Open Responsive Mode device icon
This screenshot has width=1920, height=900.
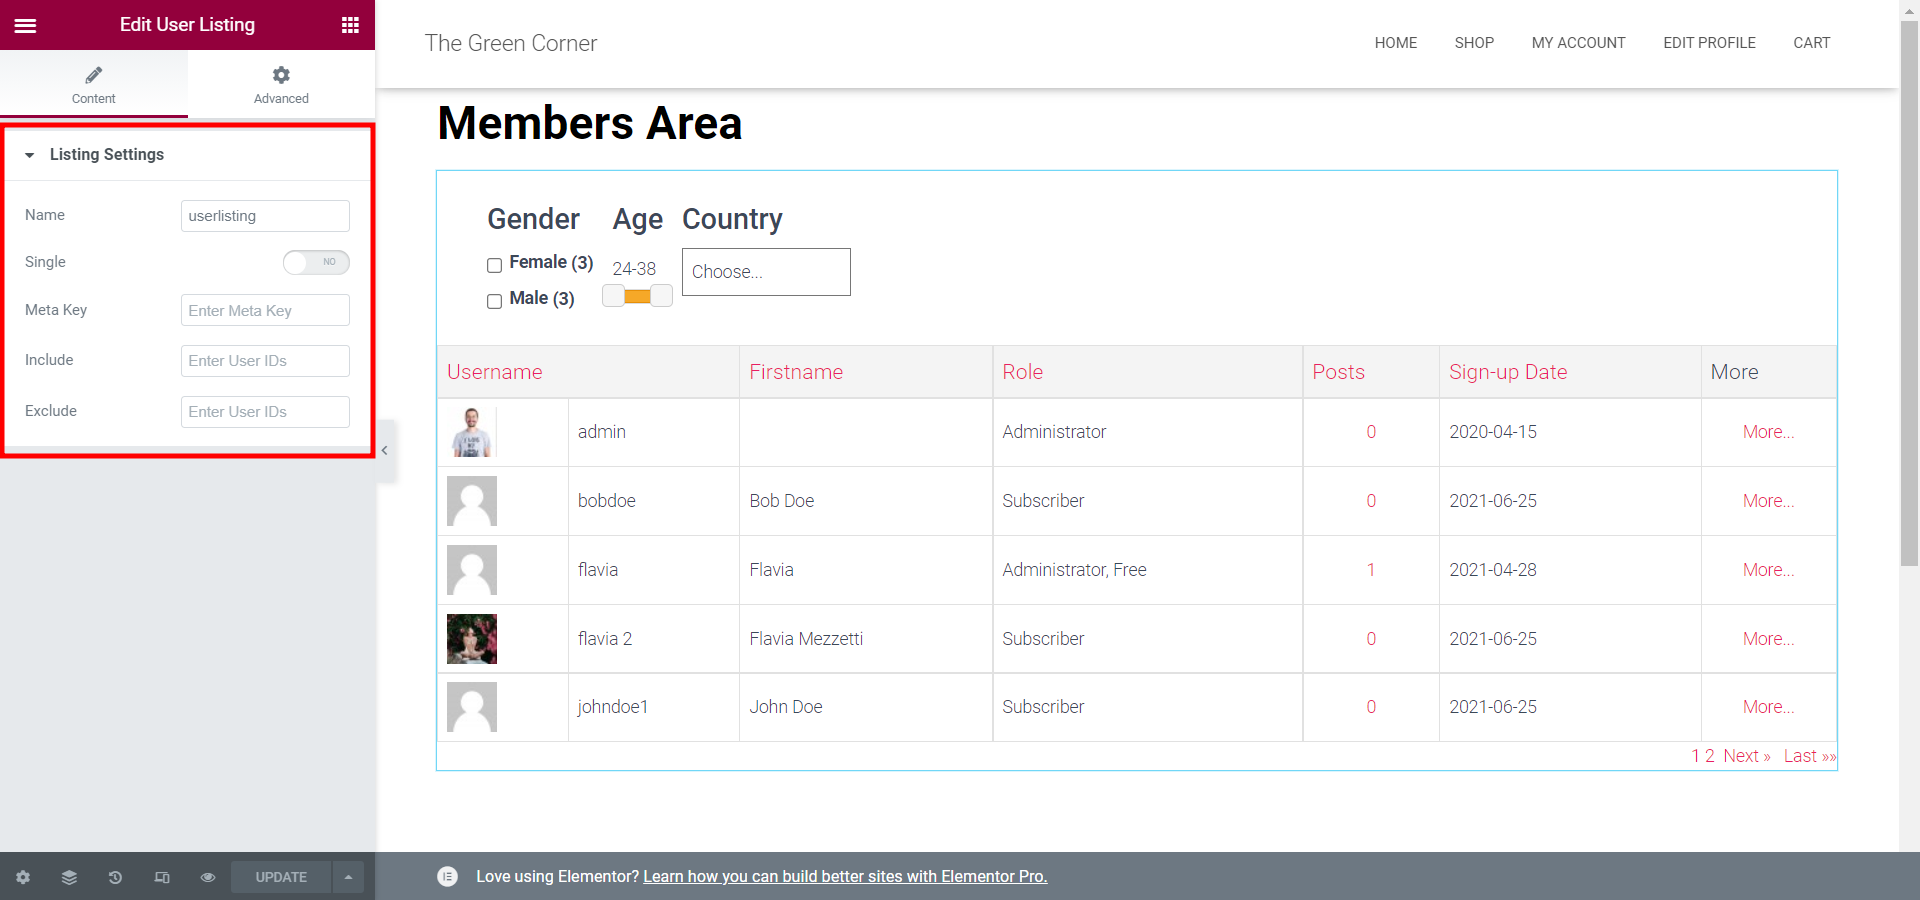[x=161, y=877]
